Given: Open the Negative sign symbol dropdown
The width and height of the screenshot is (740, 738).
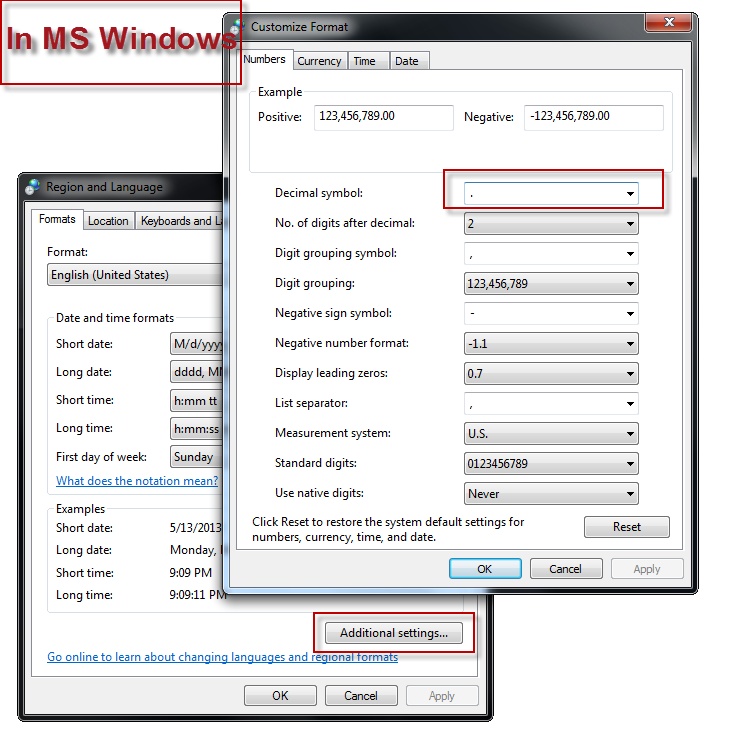Looking at the screenshot, I should pyautogui.click(x=551, y=314).
